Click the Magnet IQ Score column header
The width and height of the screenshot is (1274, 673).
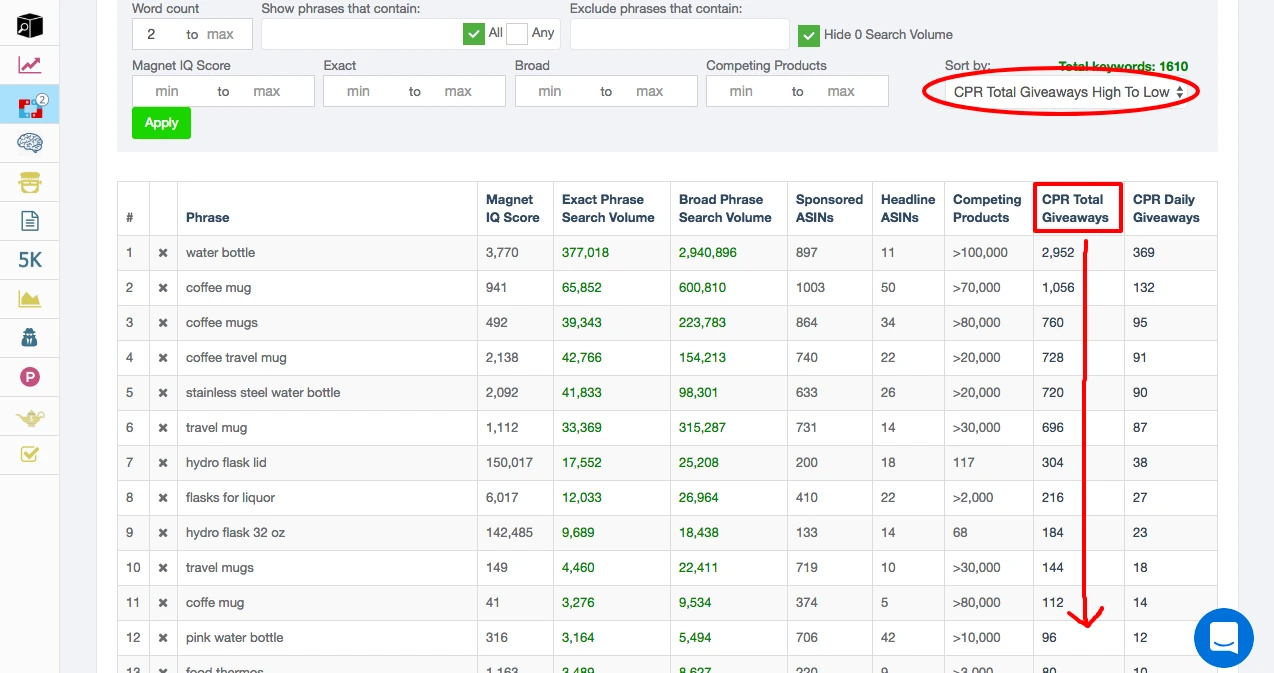click(512, 208)
